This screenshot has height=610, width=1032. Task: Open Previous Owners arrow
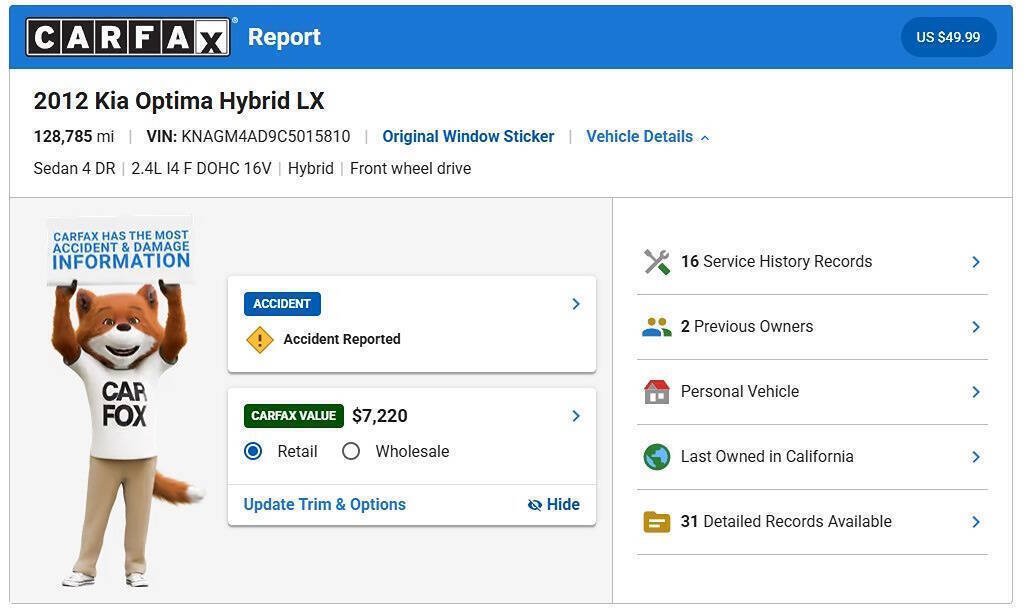pyautogui.click(x=976, y=327)
